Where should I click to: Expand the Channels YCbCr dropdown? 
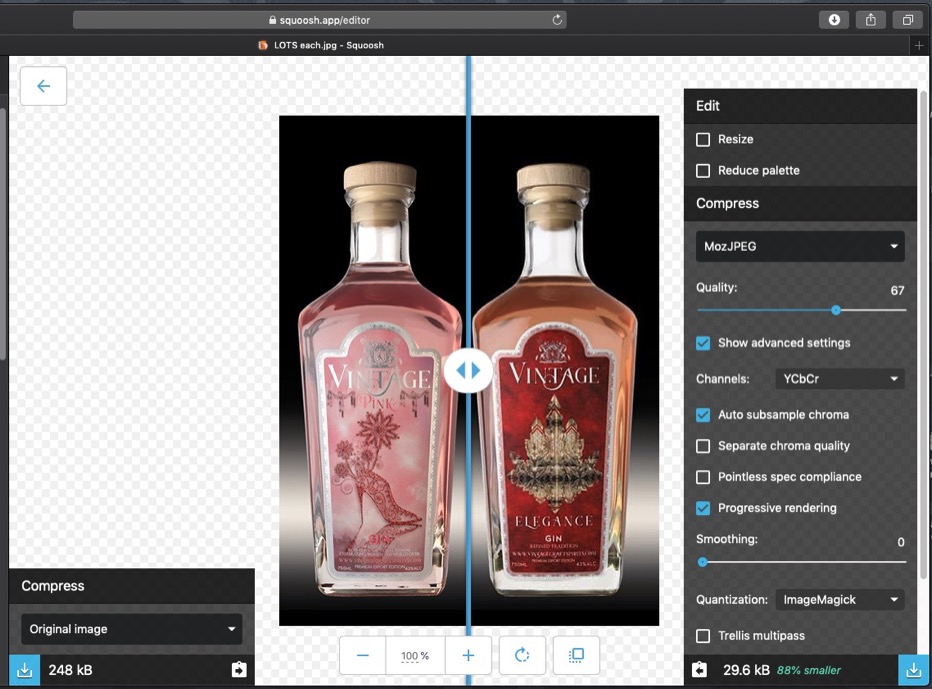(839, 379)
